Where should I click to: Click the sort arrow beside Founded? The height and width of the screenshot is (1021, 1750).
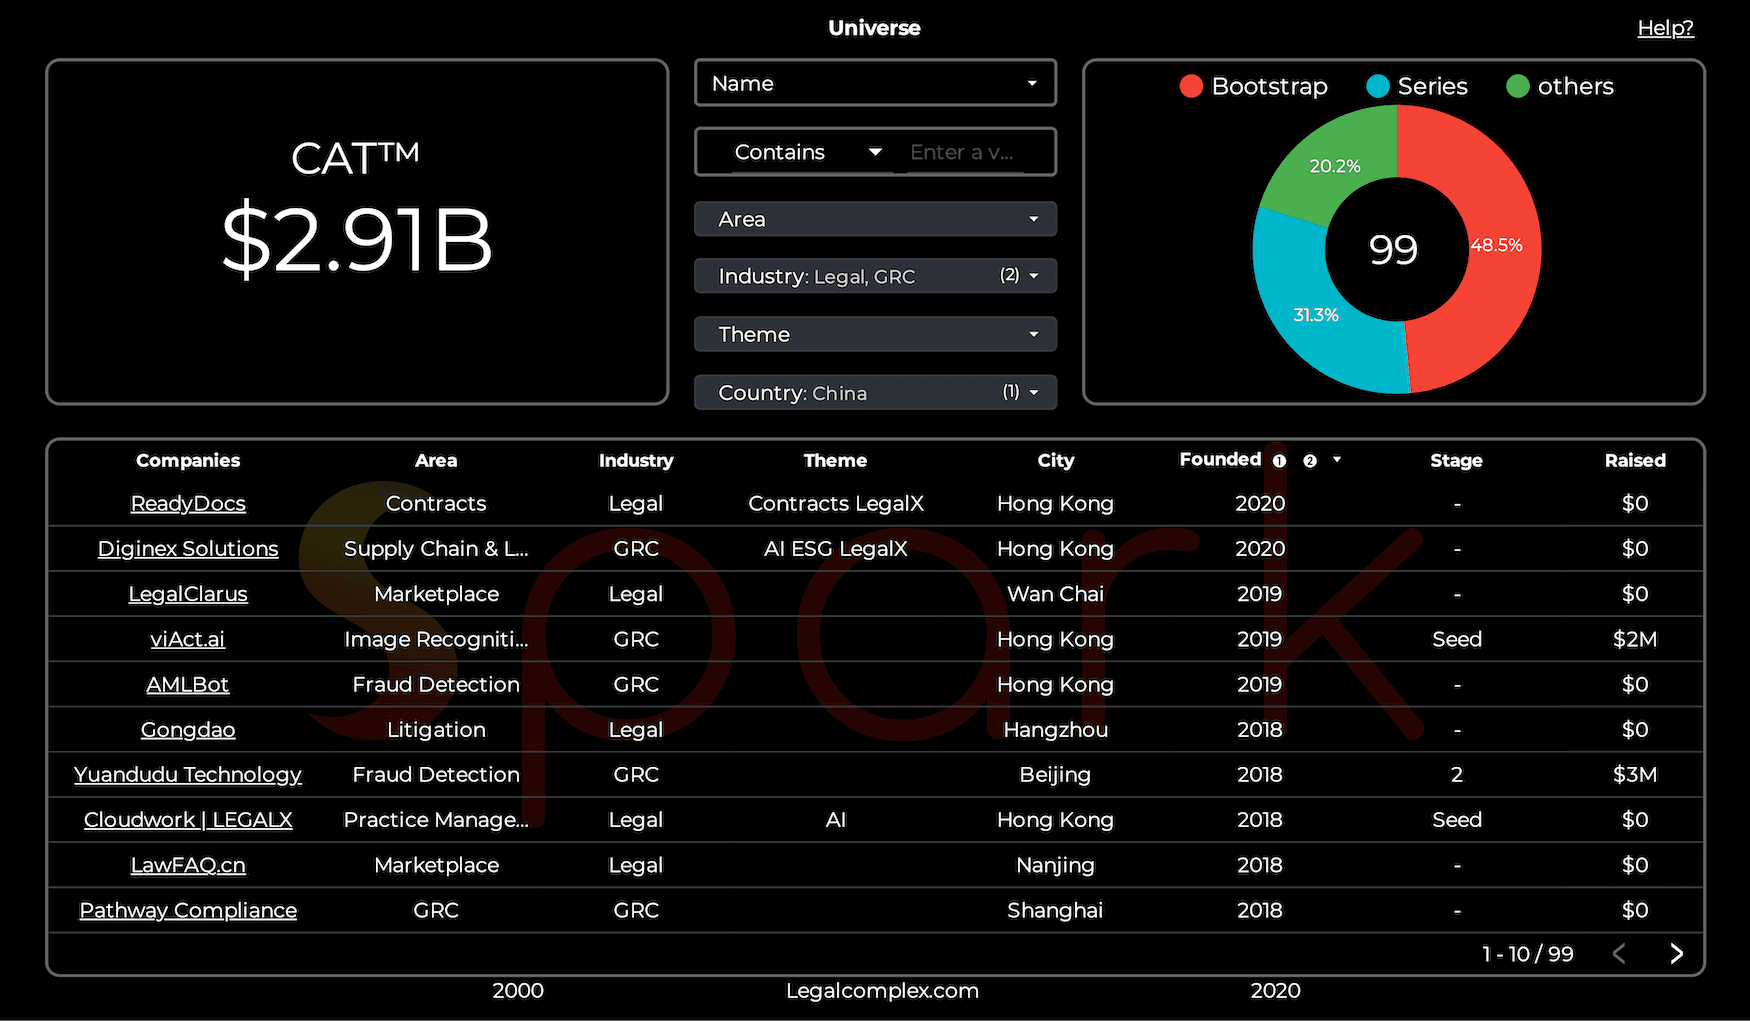click(1337, 460)
